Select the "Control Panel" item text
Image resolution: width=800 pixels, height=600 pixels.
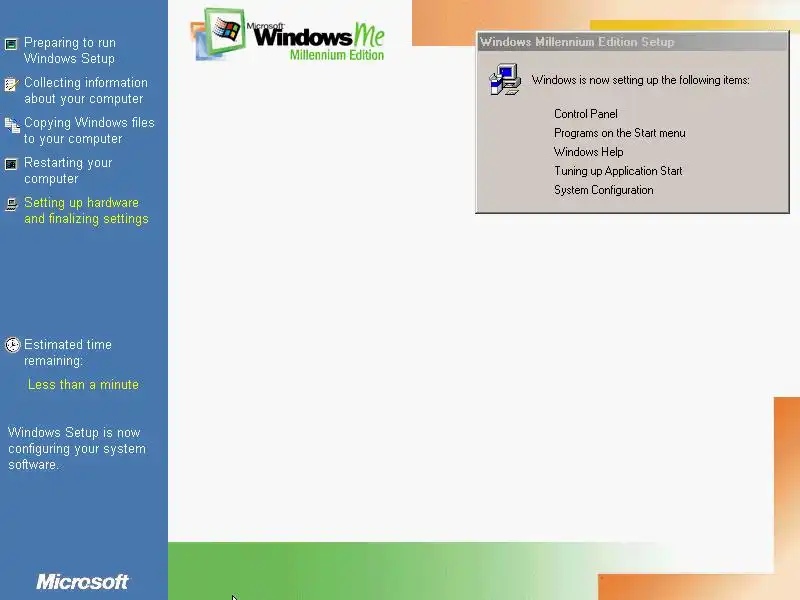pyautogui.click(x=586, y=114)
